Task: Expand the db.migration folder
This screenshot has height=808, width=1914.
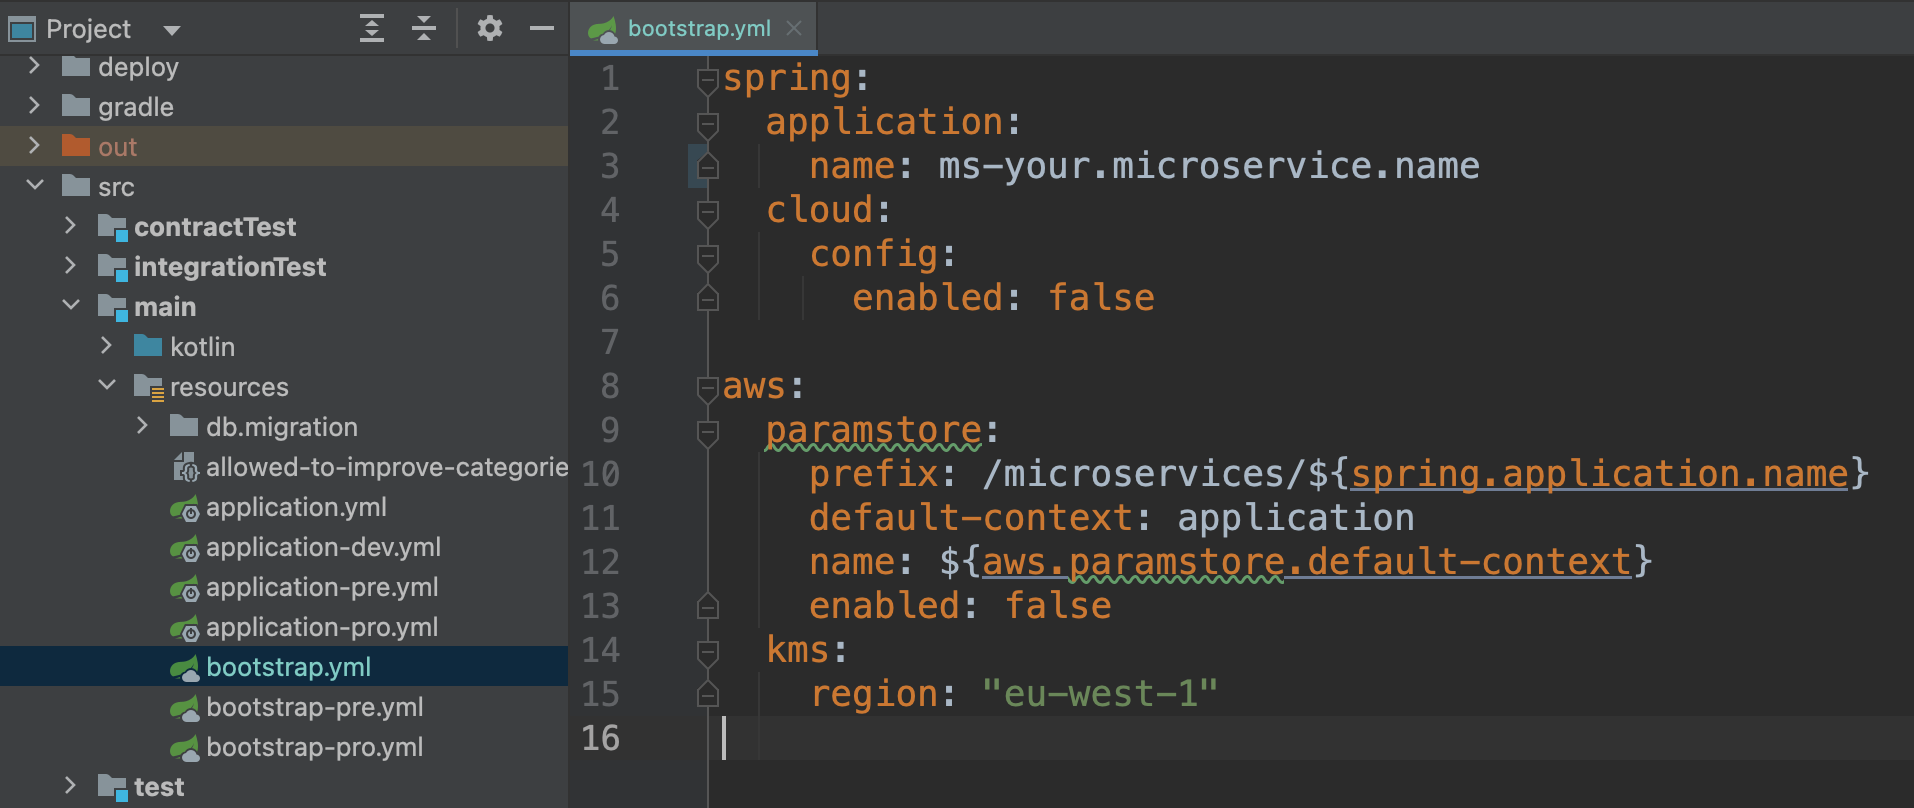Action: pyautogui.click(x=142, y=426)
